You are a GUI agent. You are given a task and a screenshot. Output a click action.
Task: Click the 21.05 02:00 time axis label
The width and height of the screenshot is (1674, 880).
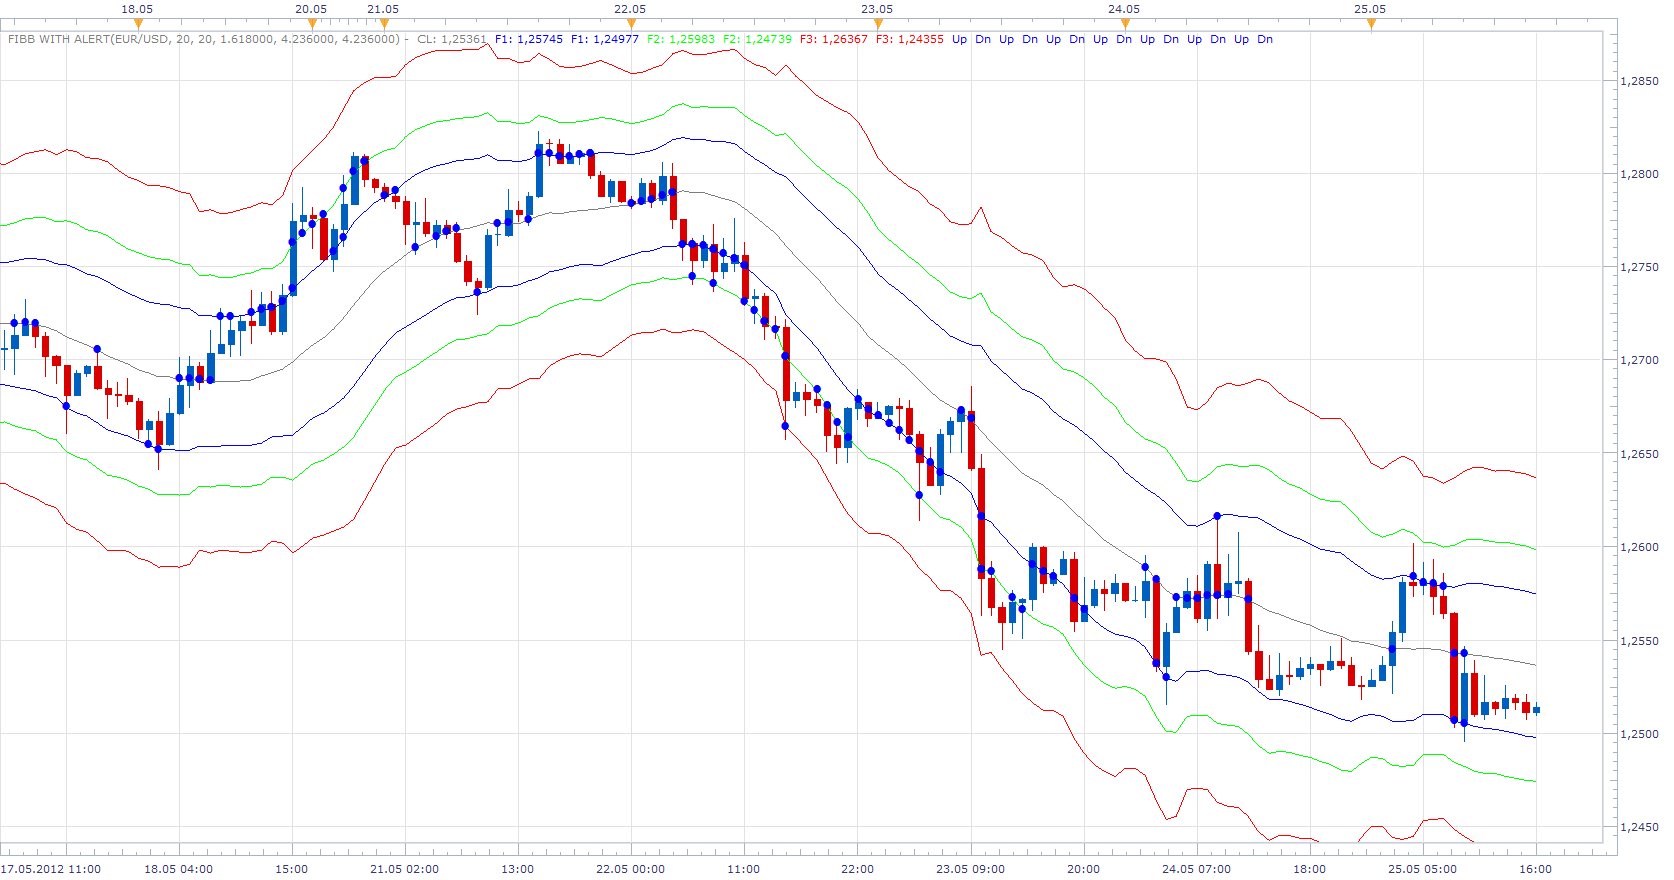405,869
